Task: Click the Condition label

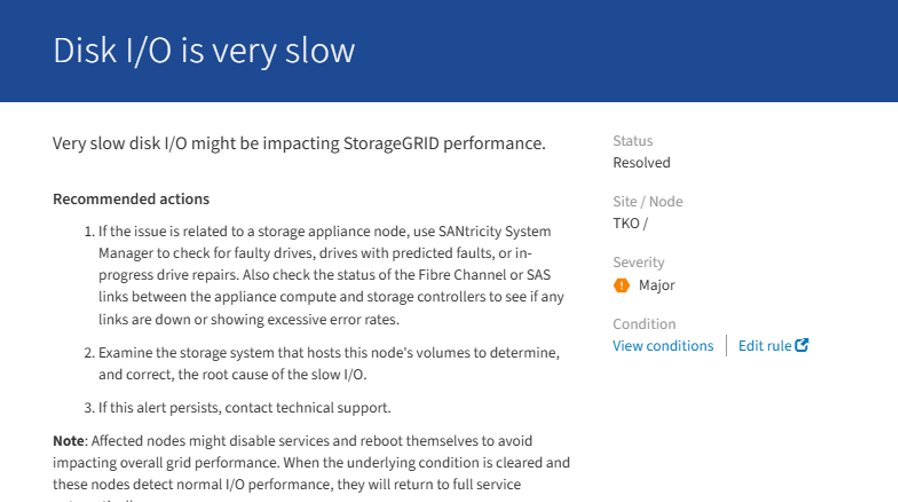Action: tap(644, 324)
